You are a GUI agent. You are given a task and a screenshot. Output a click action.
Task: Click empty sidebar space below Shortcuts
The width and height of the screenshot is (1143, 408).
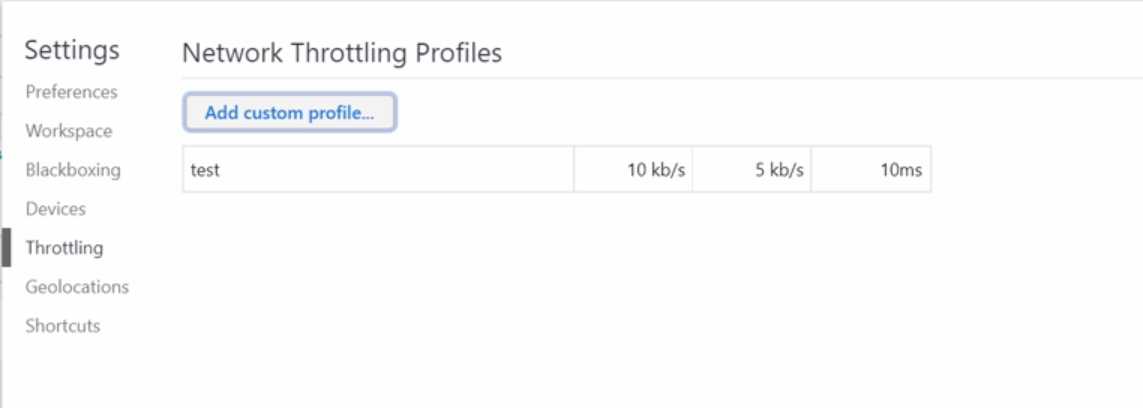(x=73, y=372)
